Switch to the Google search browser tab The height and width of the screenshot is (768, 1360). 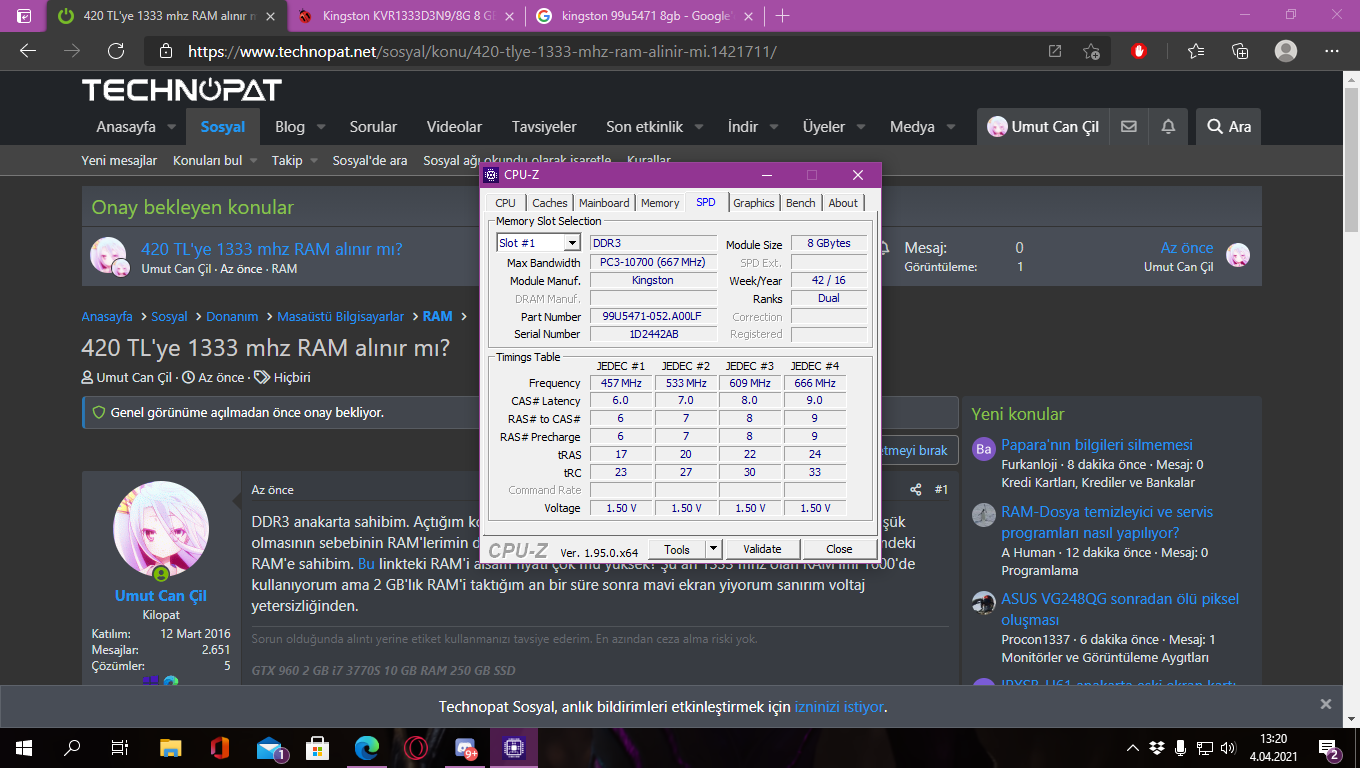646,16
